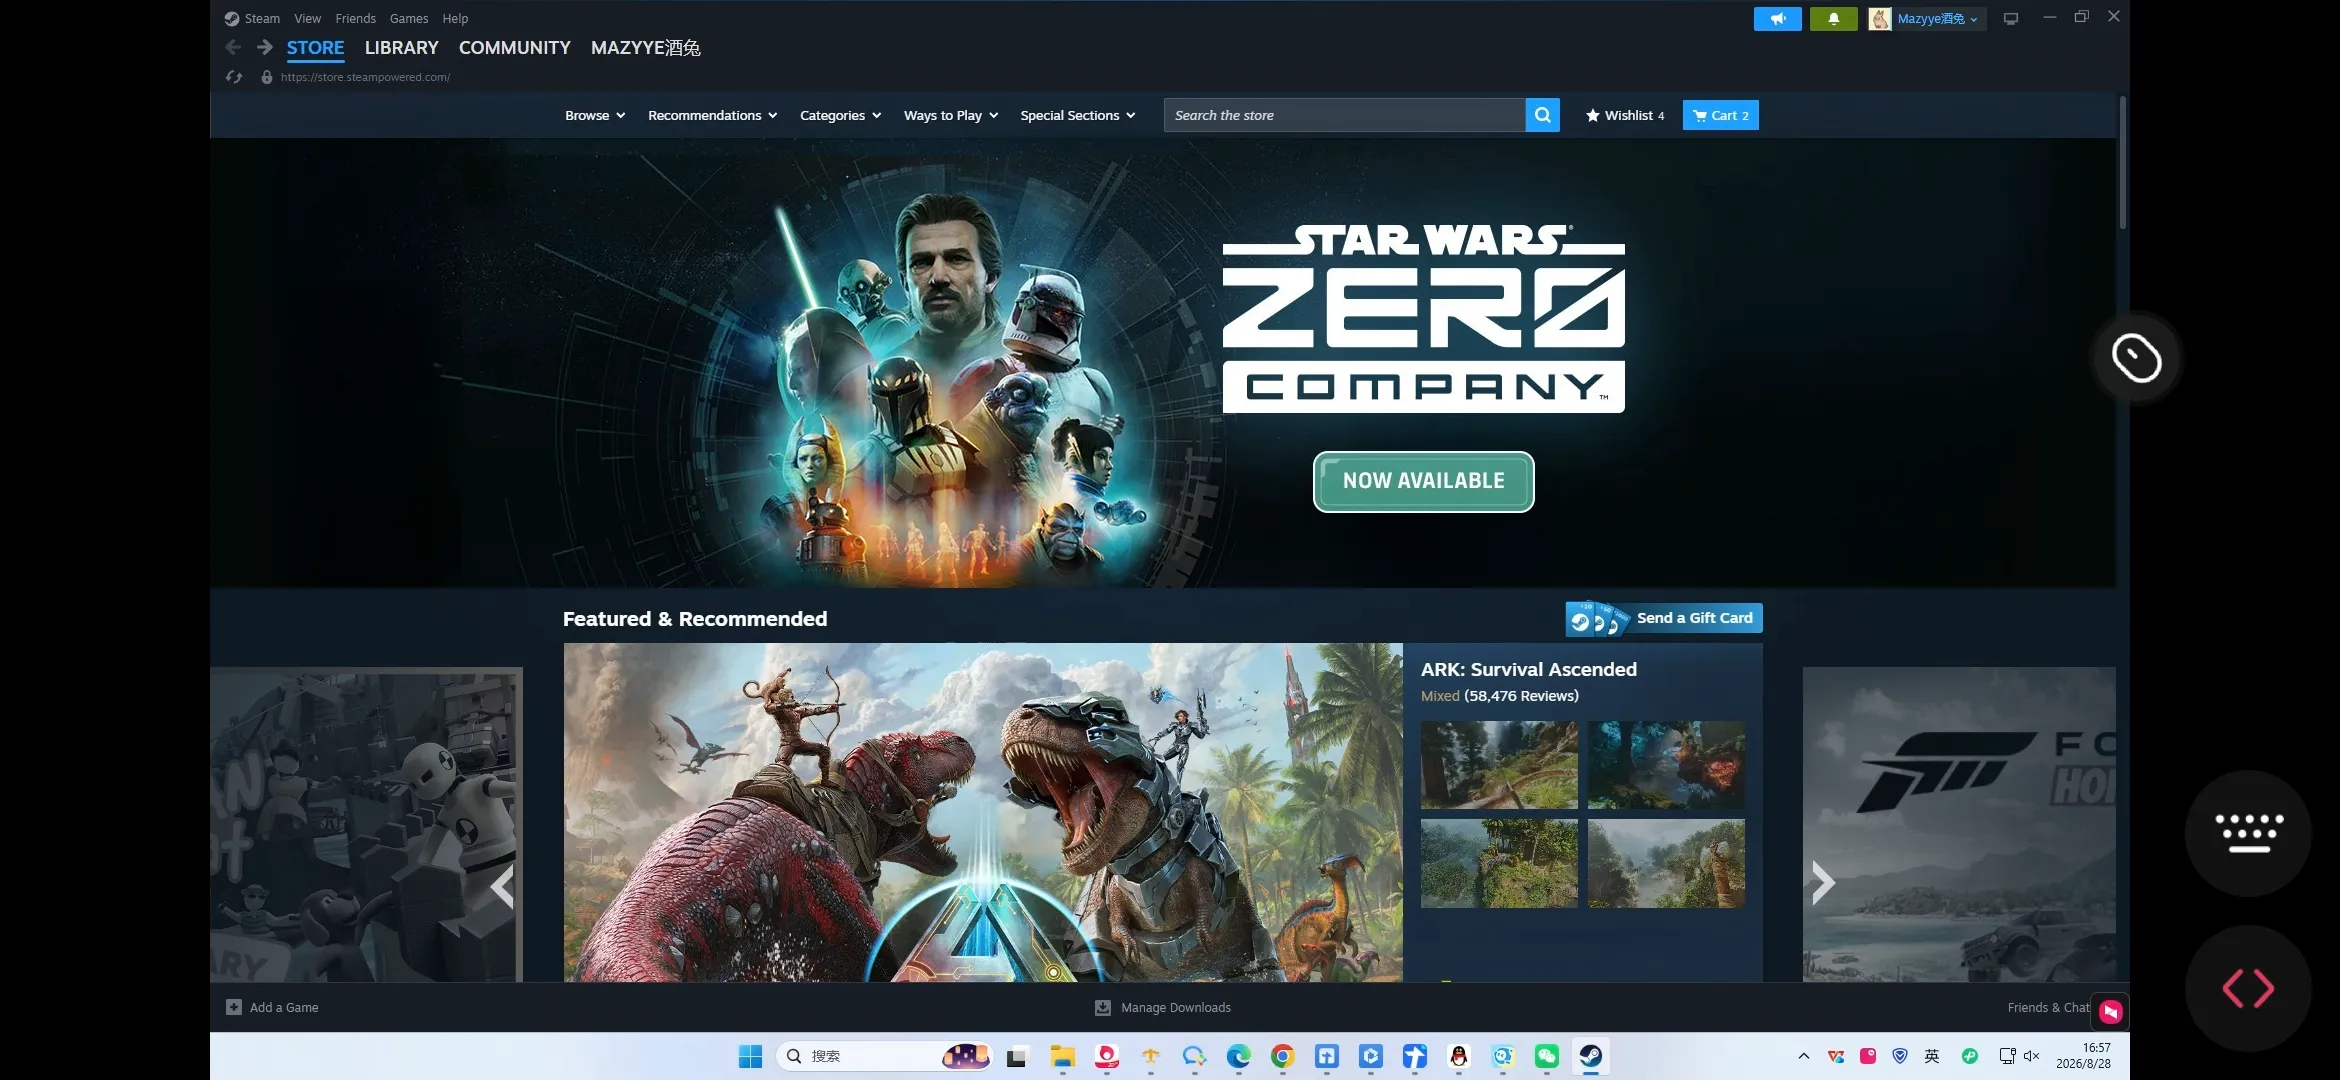
Task: Open the MAZYYE profile tab
Action: [646, 48]
